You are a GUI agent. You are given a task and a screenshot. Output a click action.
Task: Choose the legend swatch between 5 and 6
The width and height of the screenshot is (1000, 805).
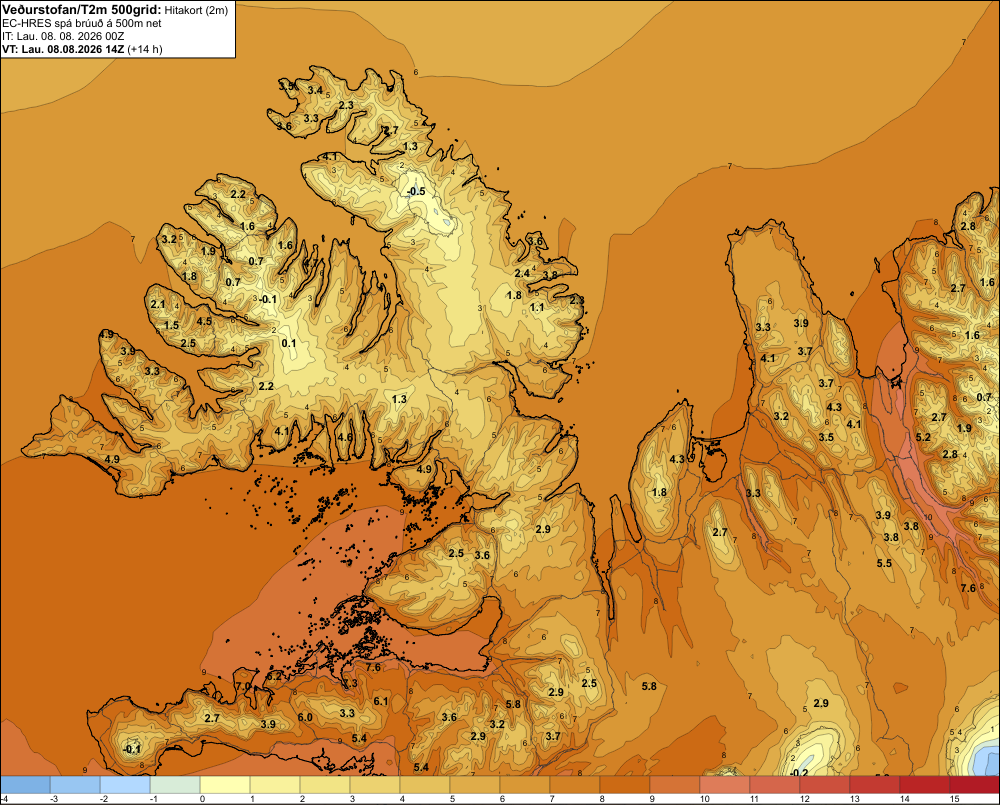tap(475, 784)
